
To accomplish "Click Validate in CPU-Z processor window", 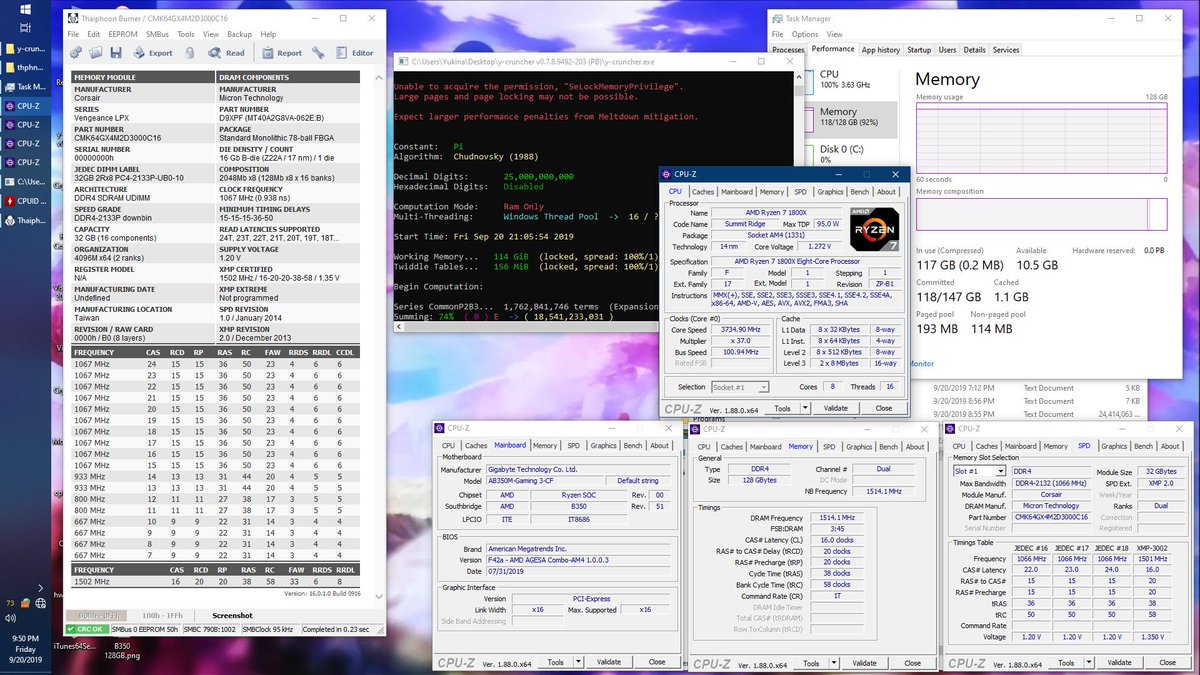I will pyautogui.click(x=835, y=408).
